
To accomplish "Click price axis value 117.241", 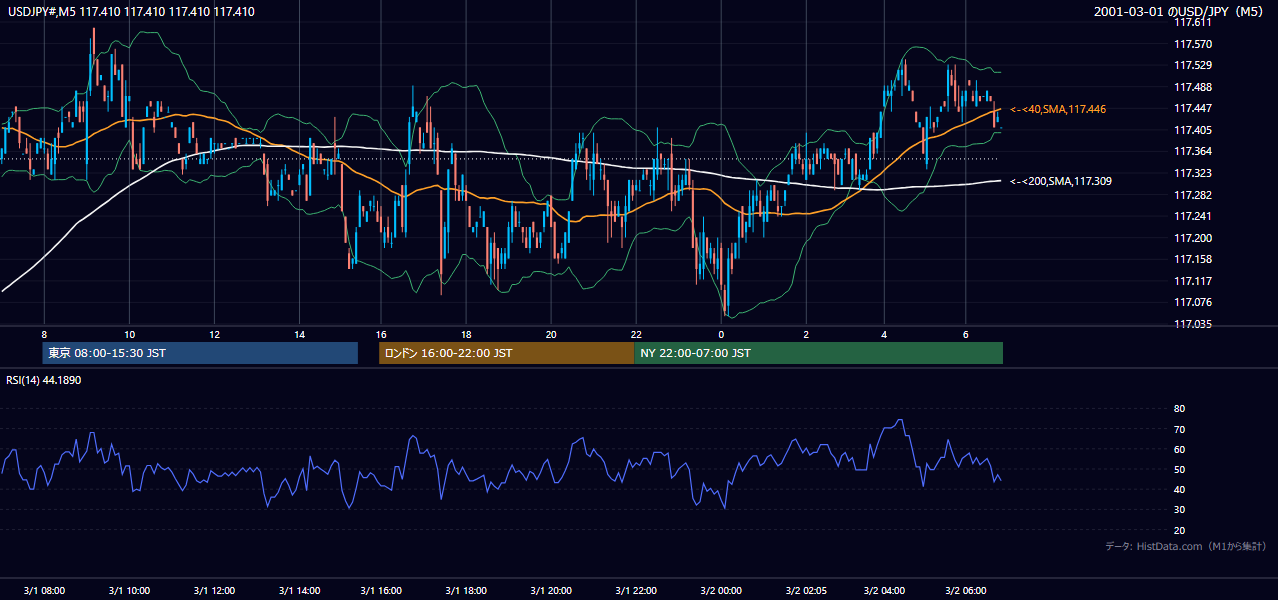I will click(x=1192, y=216).
